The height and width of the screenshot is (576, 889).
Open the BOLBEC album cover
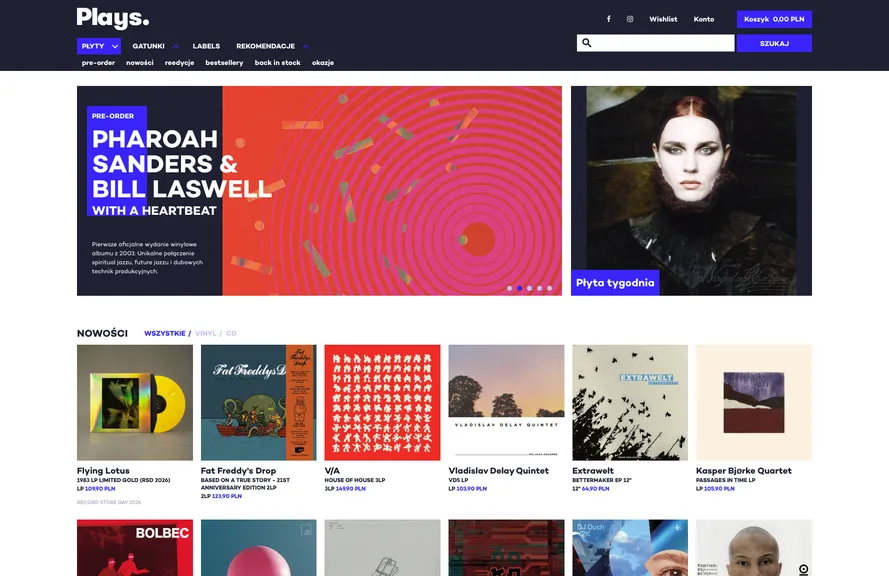135,548
